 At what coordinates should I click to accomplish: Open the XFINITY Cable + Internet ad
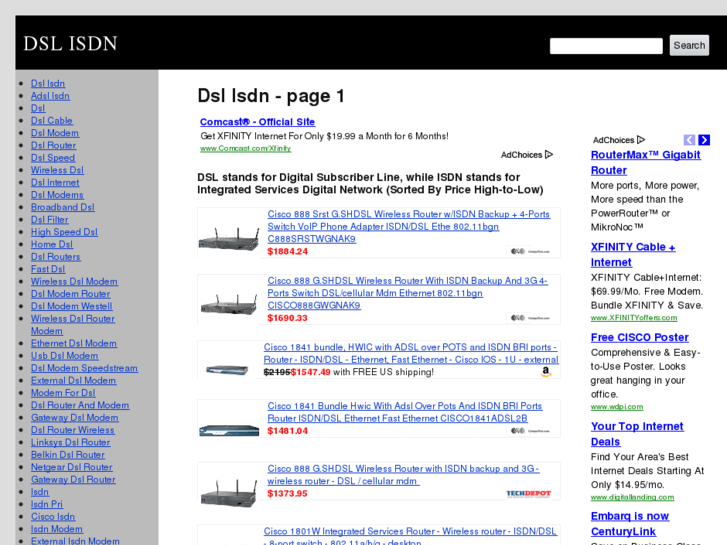(633, 255)
